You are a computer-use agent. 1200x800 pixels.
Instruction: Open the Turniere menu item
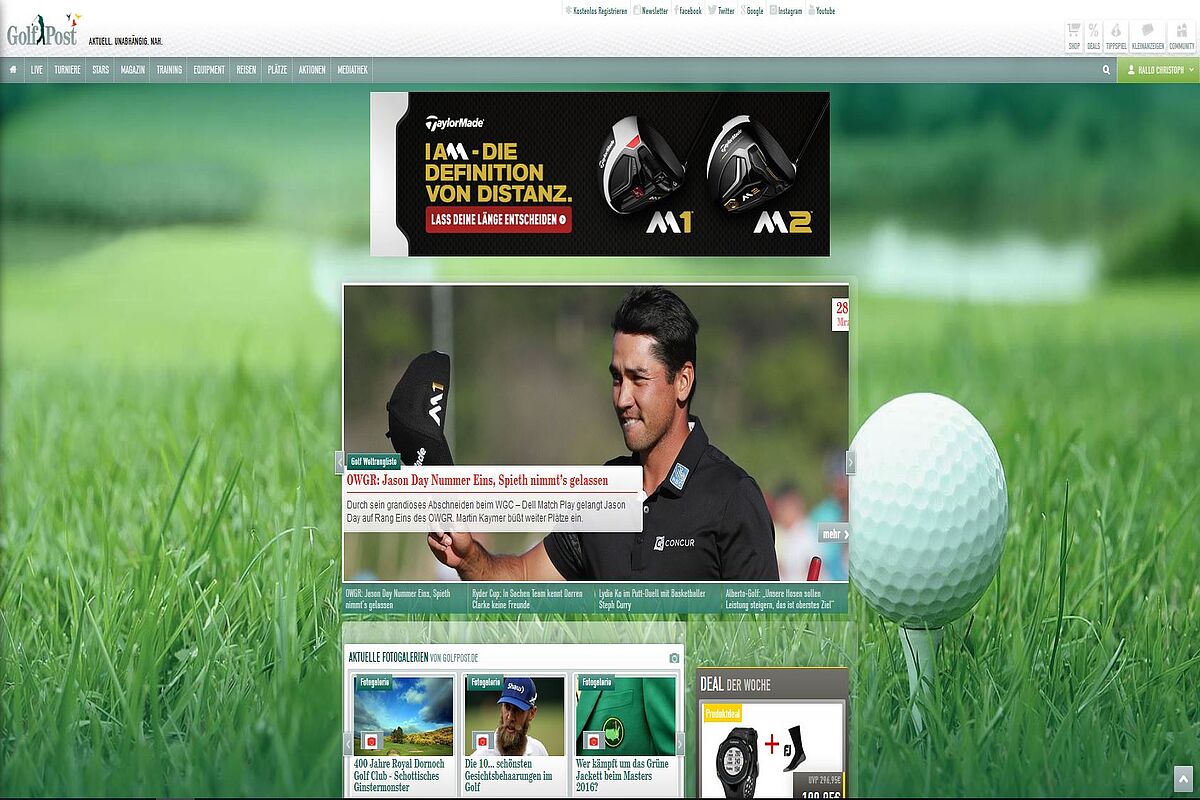pos(68,70)
